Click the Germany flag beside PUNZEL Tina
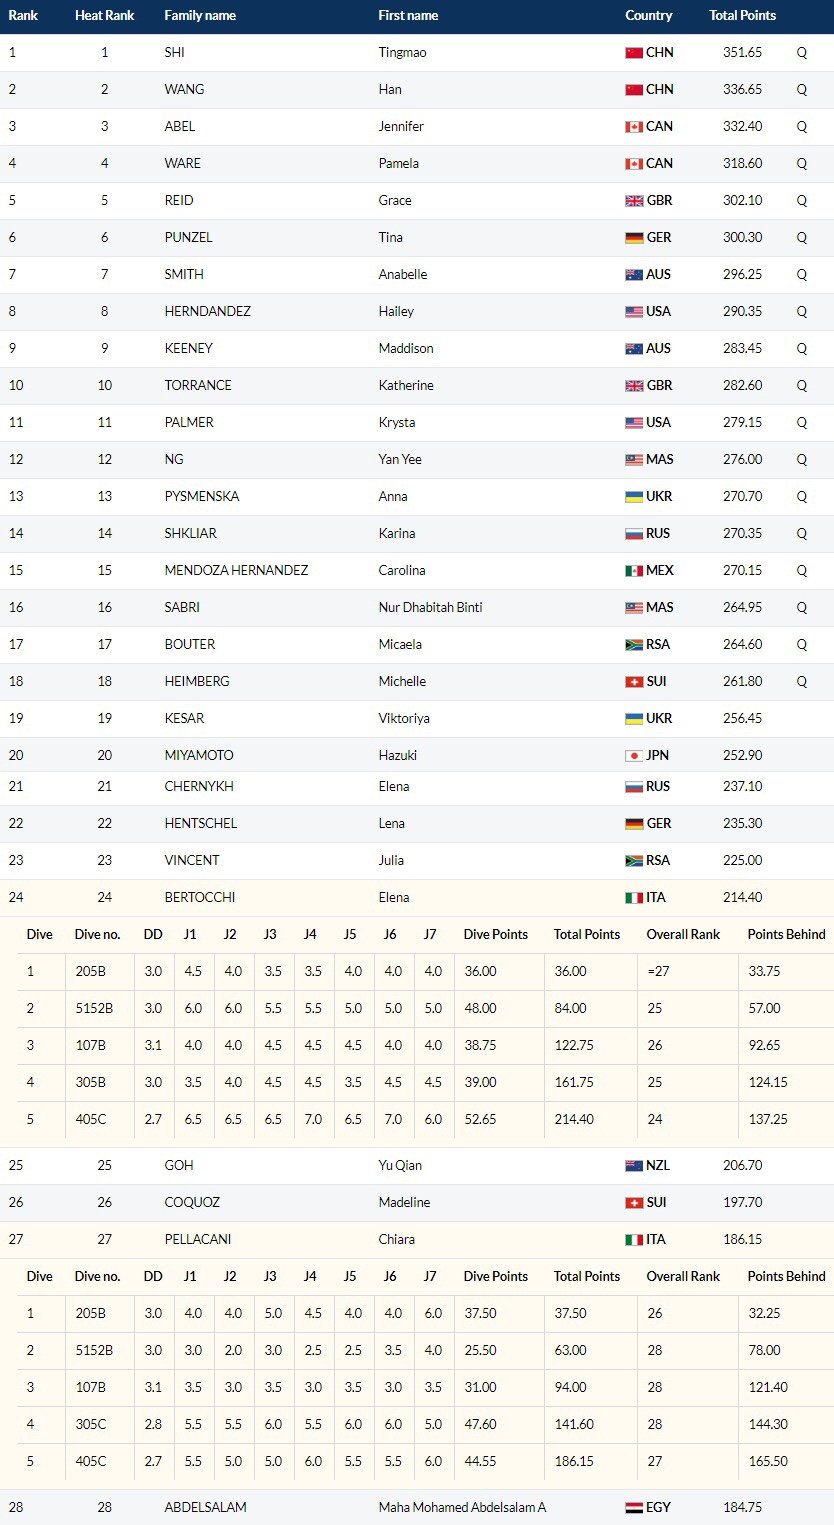The image size is (834, 1525). [x=633, y=237]
